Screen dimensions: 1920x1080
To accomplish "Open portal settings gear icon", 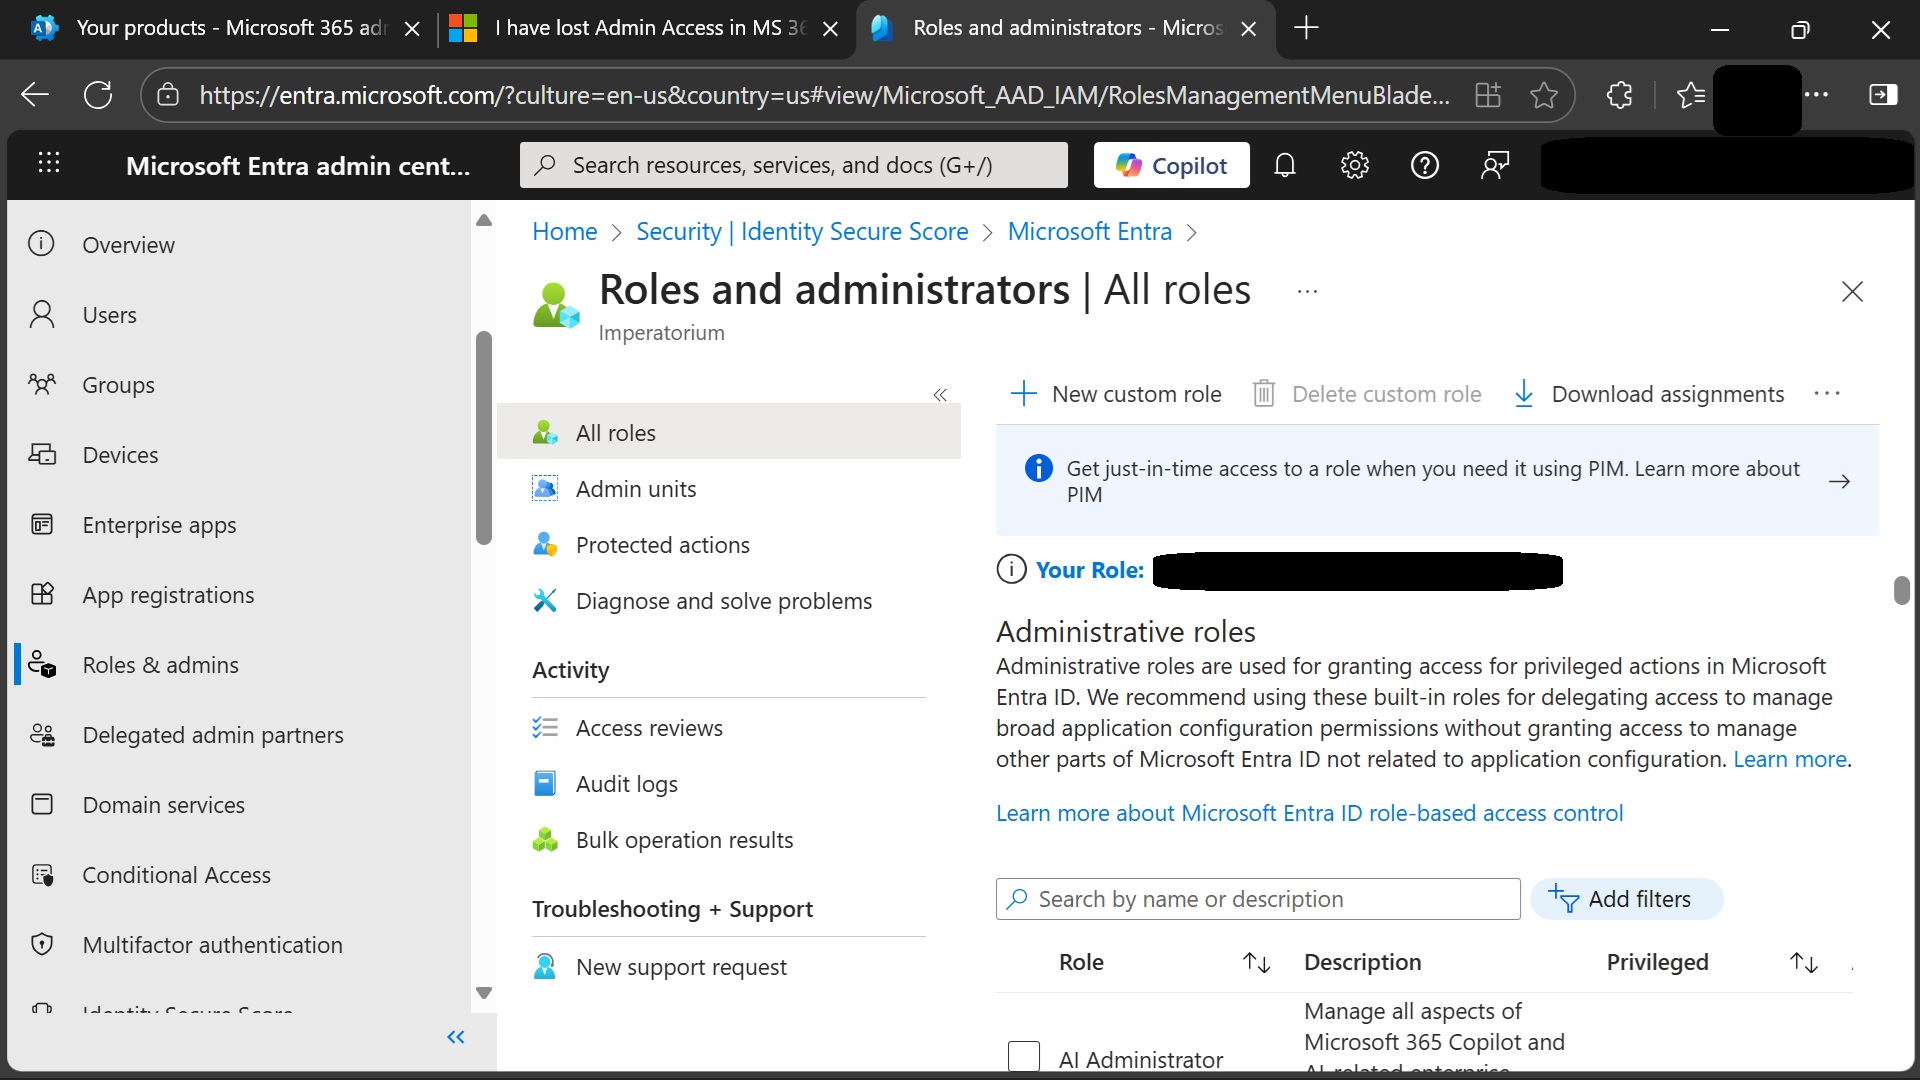I will coord(1354,165).
